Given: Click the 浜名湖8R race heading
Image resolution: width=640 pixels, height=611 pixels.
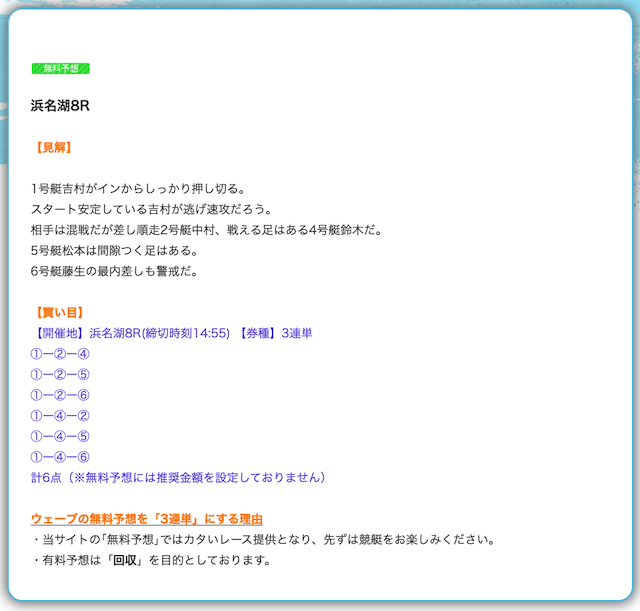Looking at the screenshot, I should click(x=60, y=105).
